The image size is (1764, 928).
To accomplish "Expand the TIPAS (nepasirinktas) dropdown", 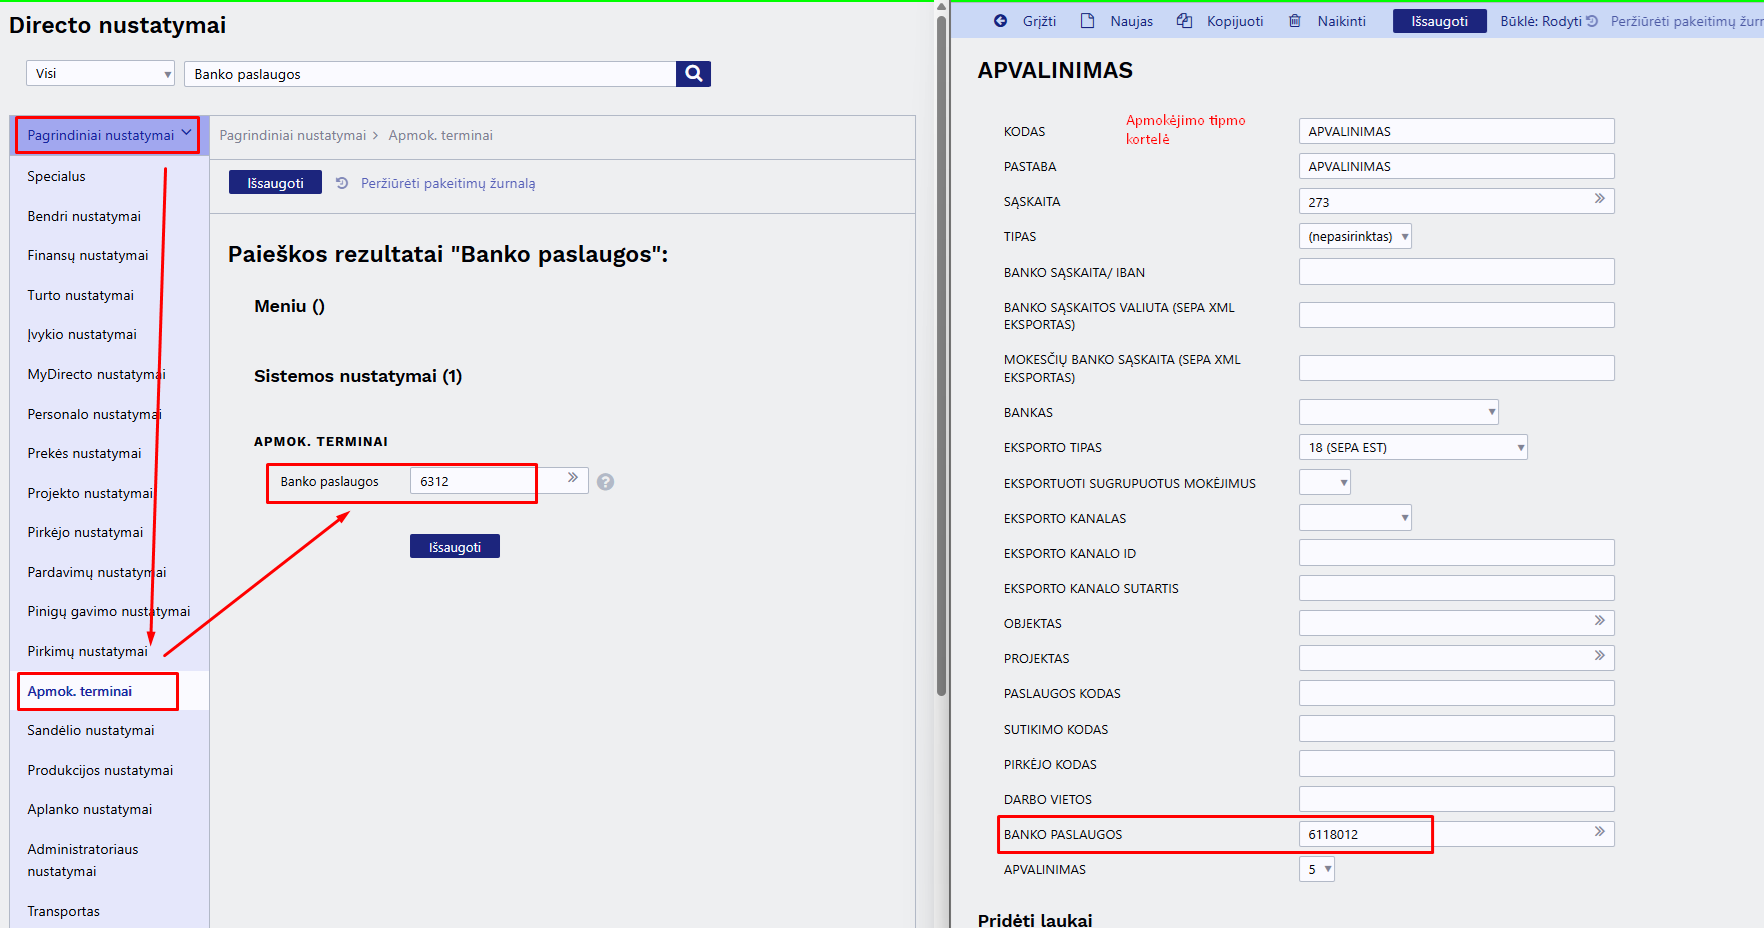I will click(1355, 237).
